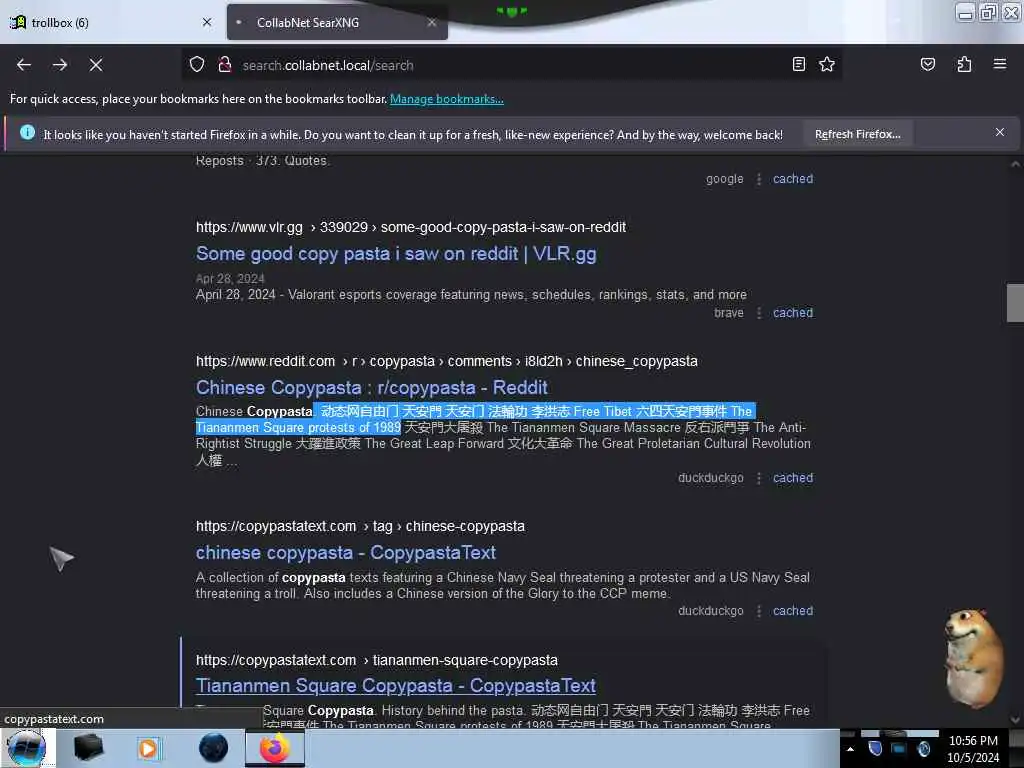Show hidden system tray icons arrow
The image size is (1024, 768).
point(850,749)
